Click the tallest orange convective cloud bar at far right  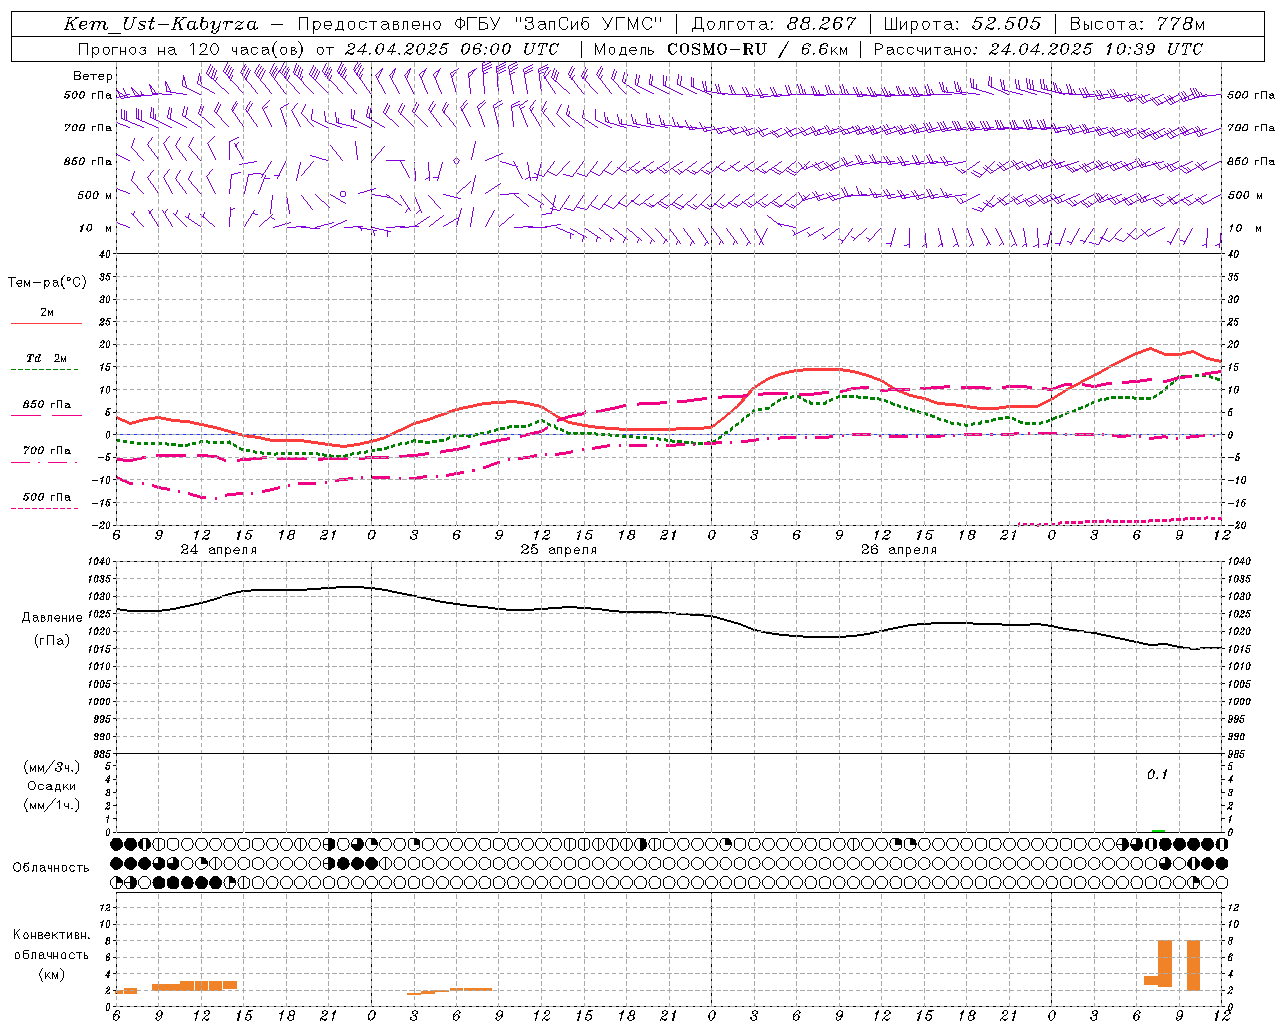click(1193, 965)
